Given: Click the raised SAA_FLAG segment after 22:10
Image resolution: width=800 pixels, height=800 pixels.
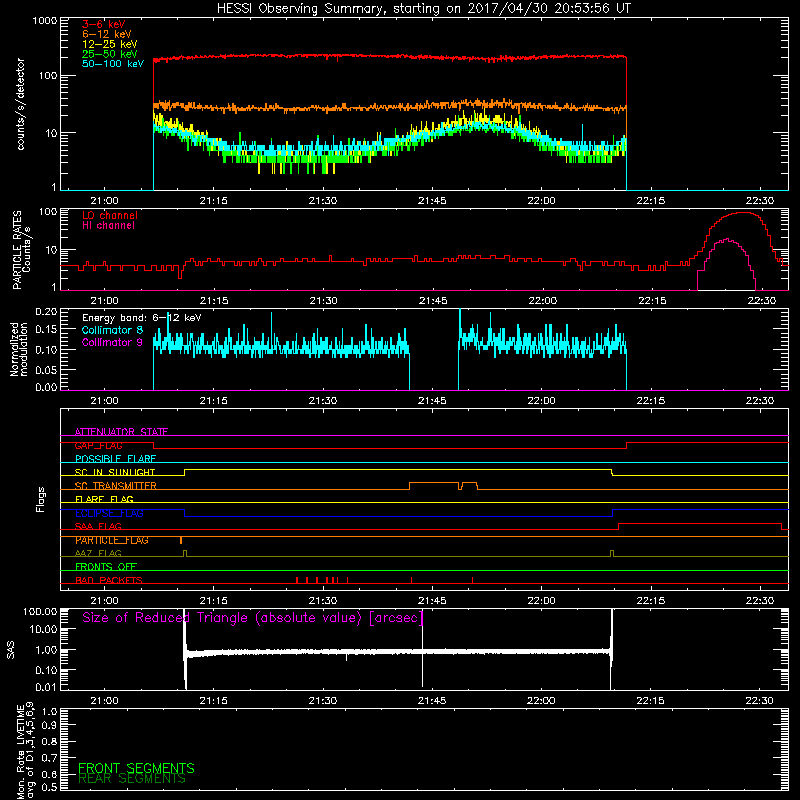Looking at the screenshot, I should pyautogui.click(x=700, y=523).
